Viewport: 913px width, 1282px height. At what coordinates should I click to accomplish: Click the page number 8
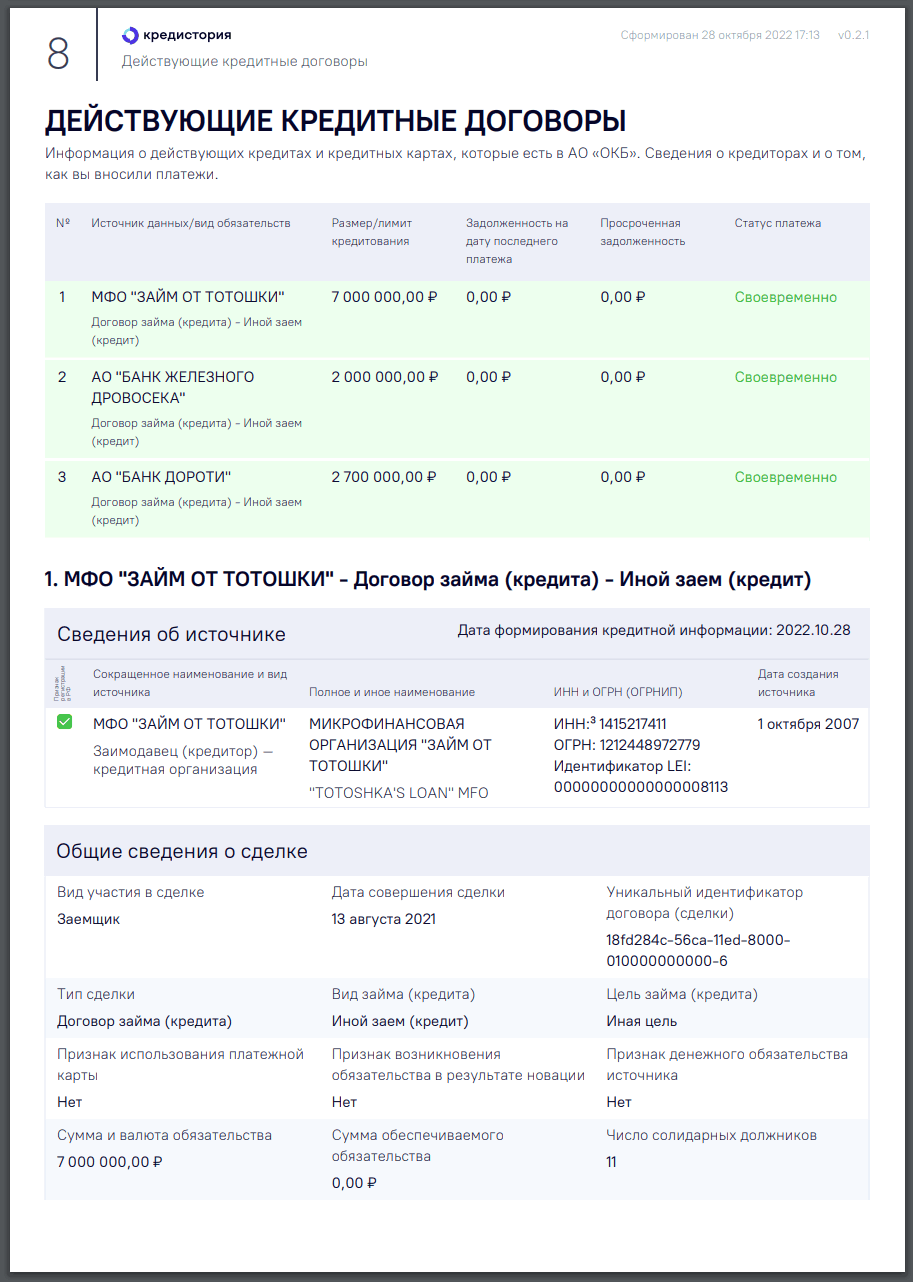pyautogui.click(x=58, y=53)
